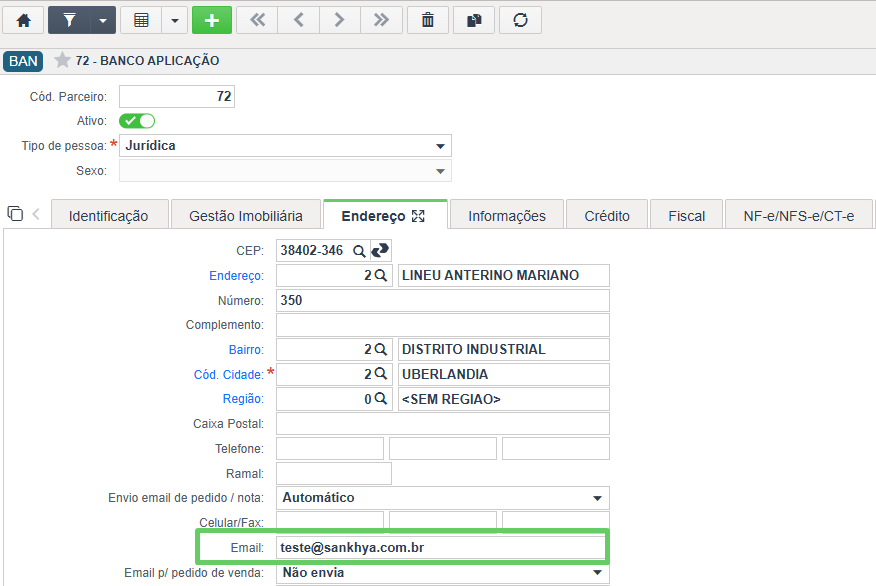
Task: Click the green add new record button
Action: (x=211, y=20)
